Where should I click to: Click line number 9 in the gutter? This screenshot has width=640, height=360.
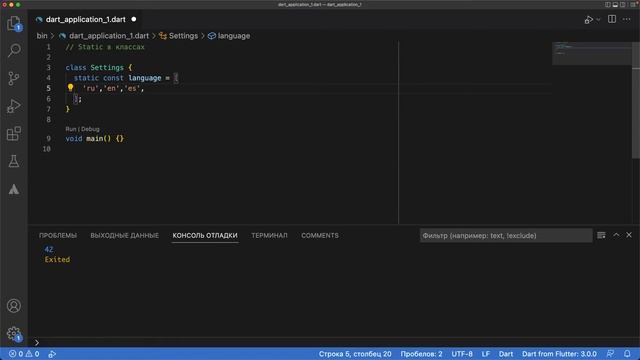[49, 139]
